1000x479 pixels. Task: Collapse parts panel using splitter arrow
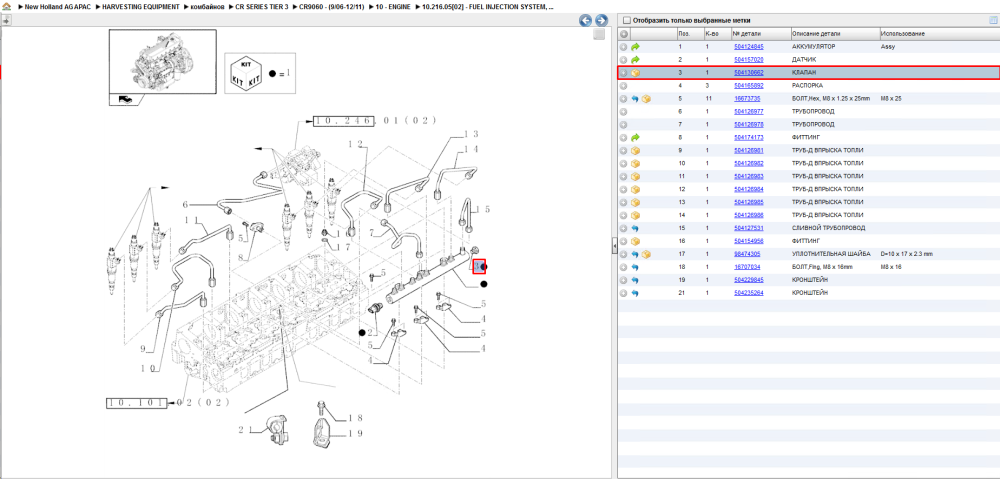(x=614, y=246)
